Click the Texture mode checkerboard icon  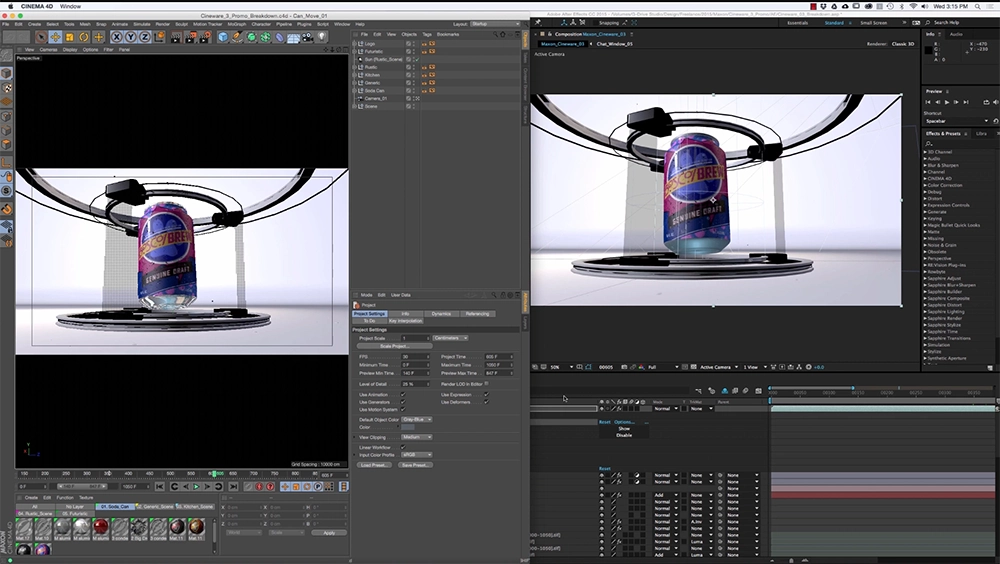(x=7, y=87)
